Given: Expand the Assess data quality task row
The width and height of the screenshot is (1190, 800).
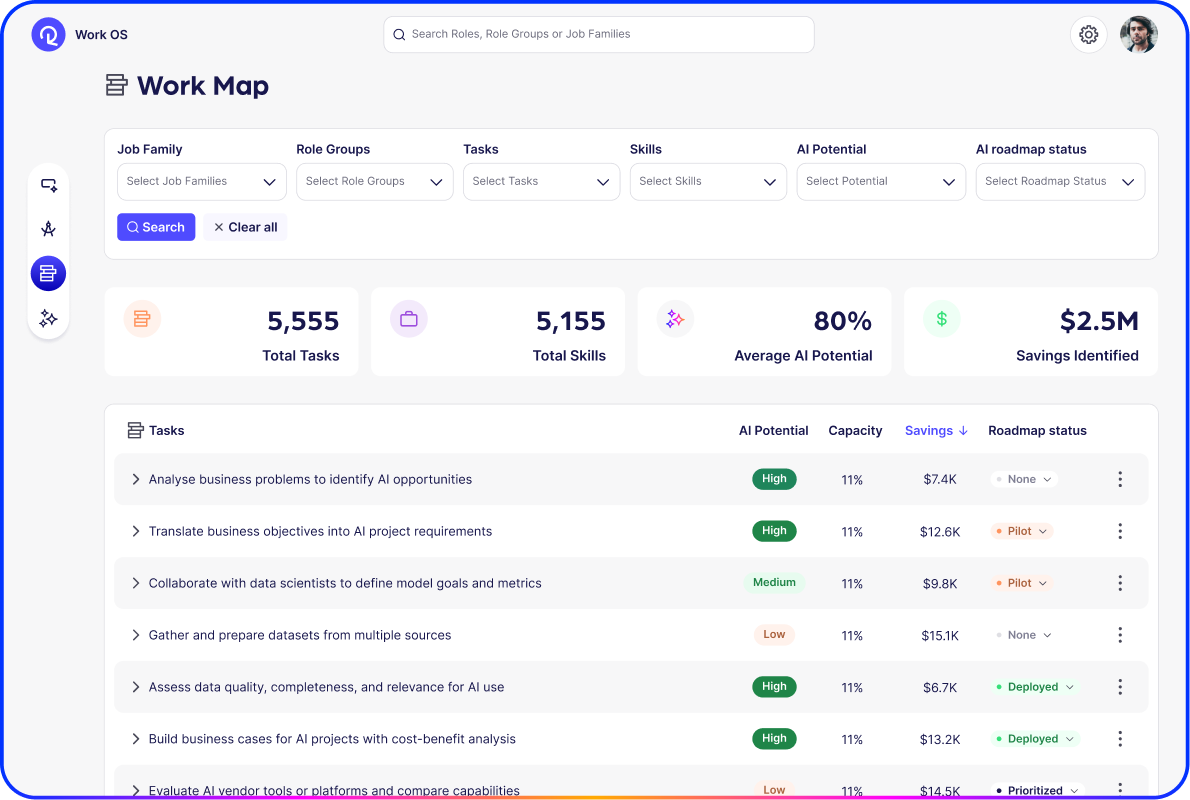Looking at the screenshot, I should click(x=136, y=687).
